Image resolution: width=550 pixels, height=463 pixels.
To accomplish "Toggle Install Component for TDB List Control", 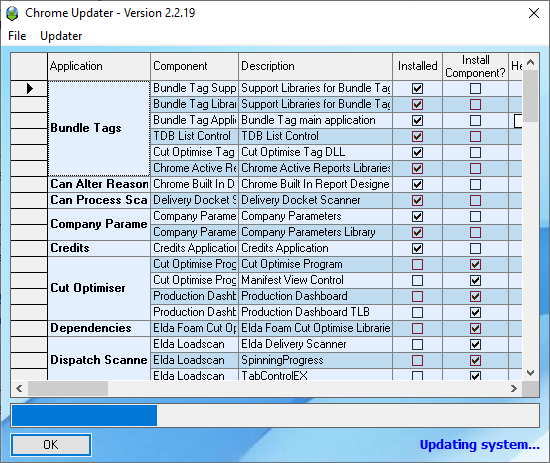I will coord(475,136).
